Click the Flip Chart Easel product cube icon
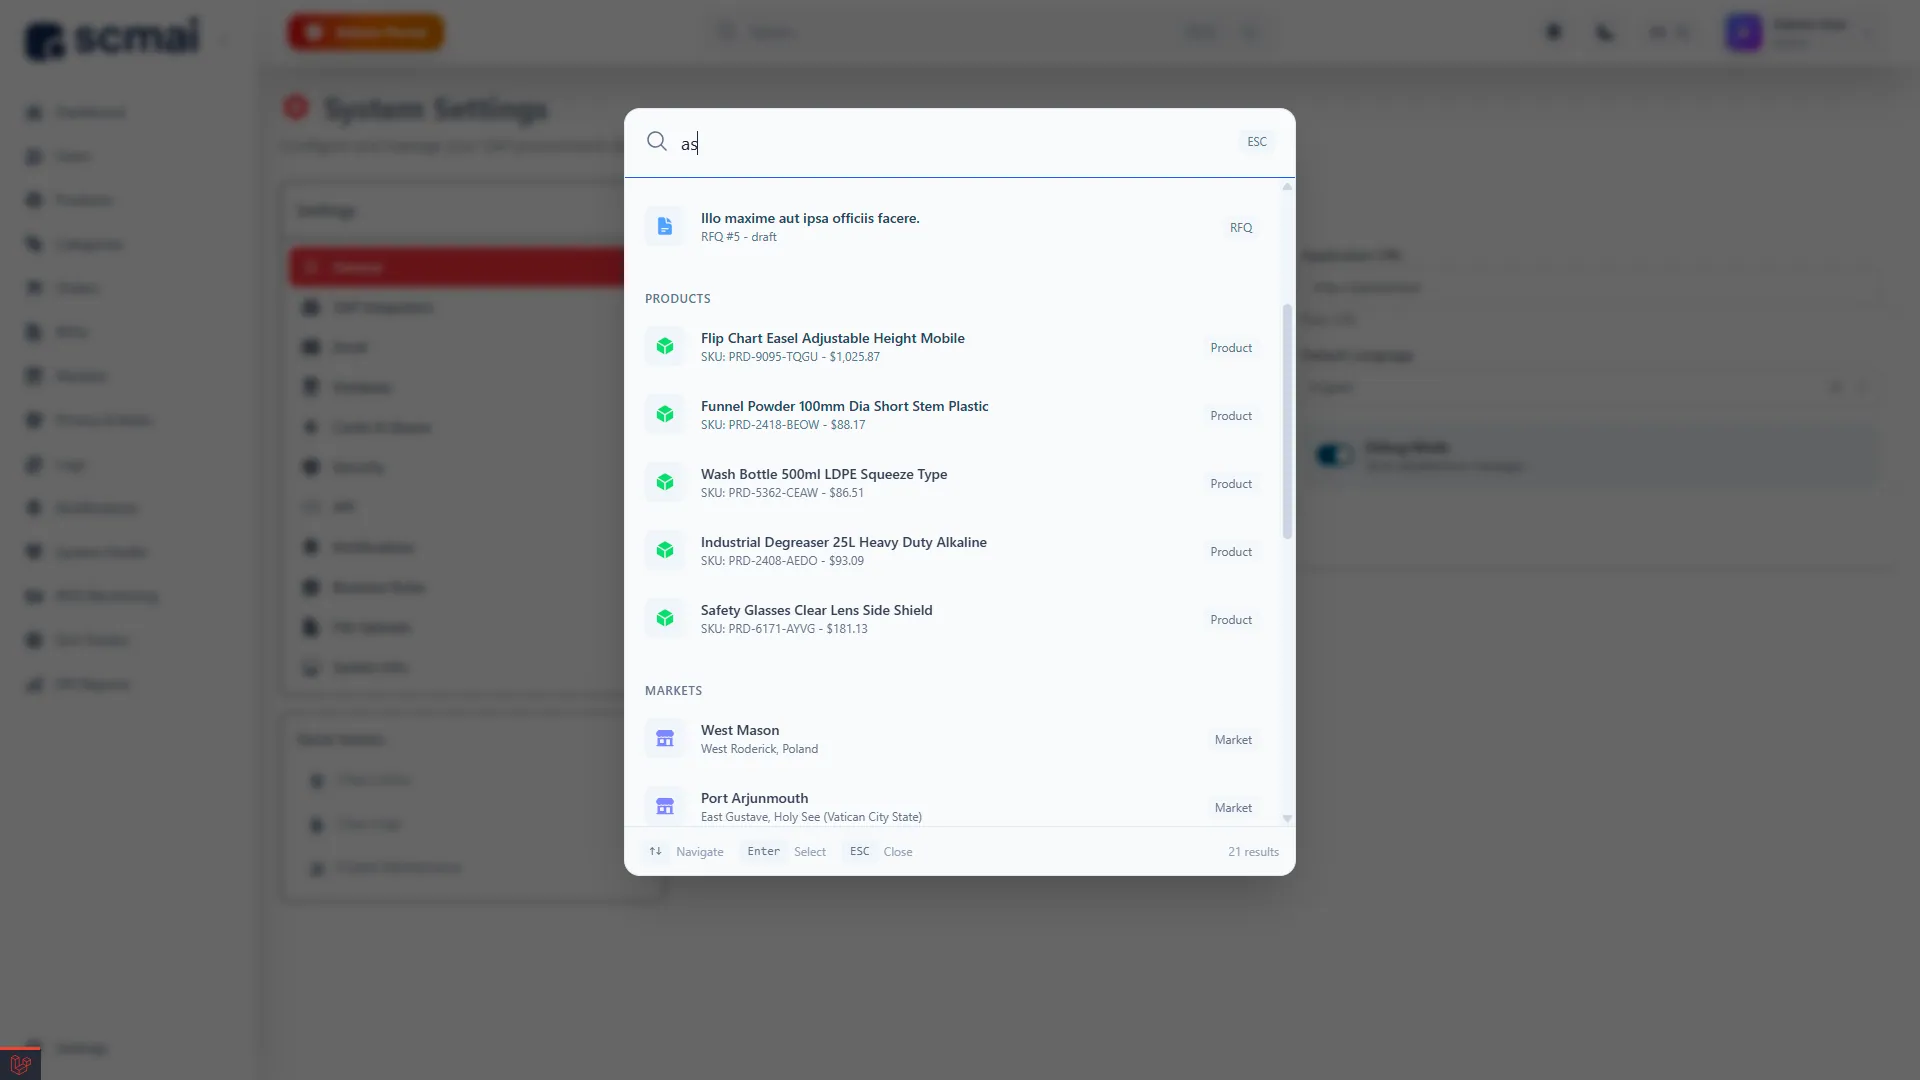This screenshot has width=1920, height=1080. click(x=665, y=347)
